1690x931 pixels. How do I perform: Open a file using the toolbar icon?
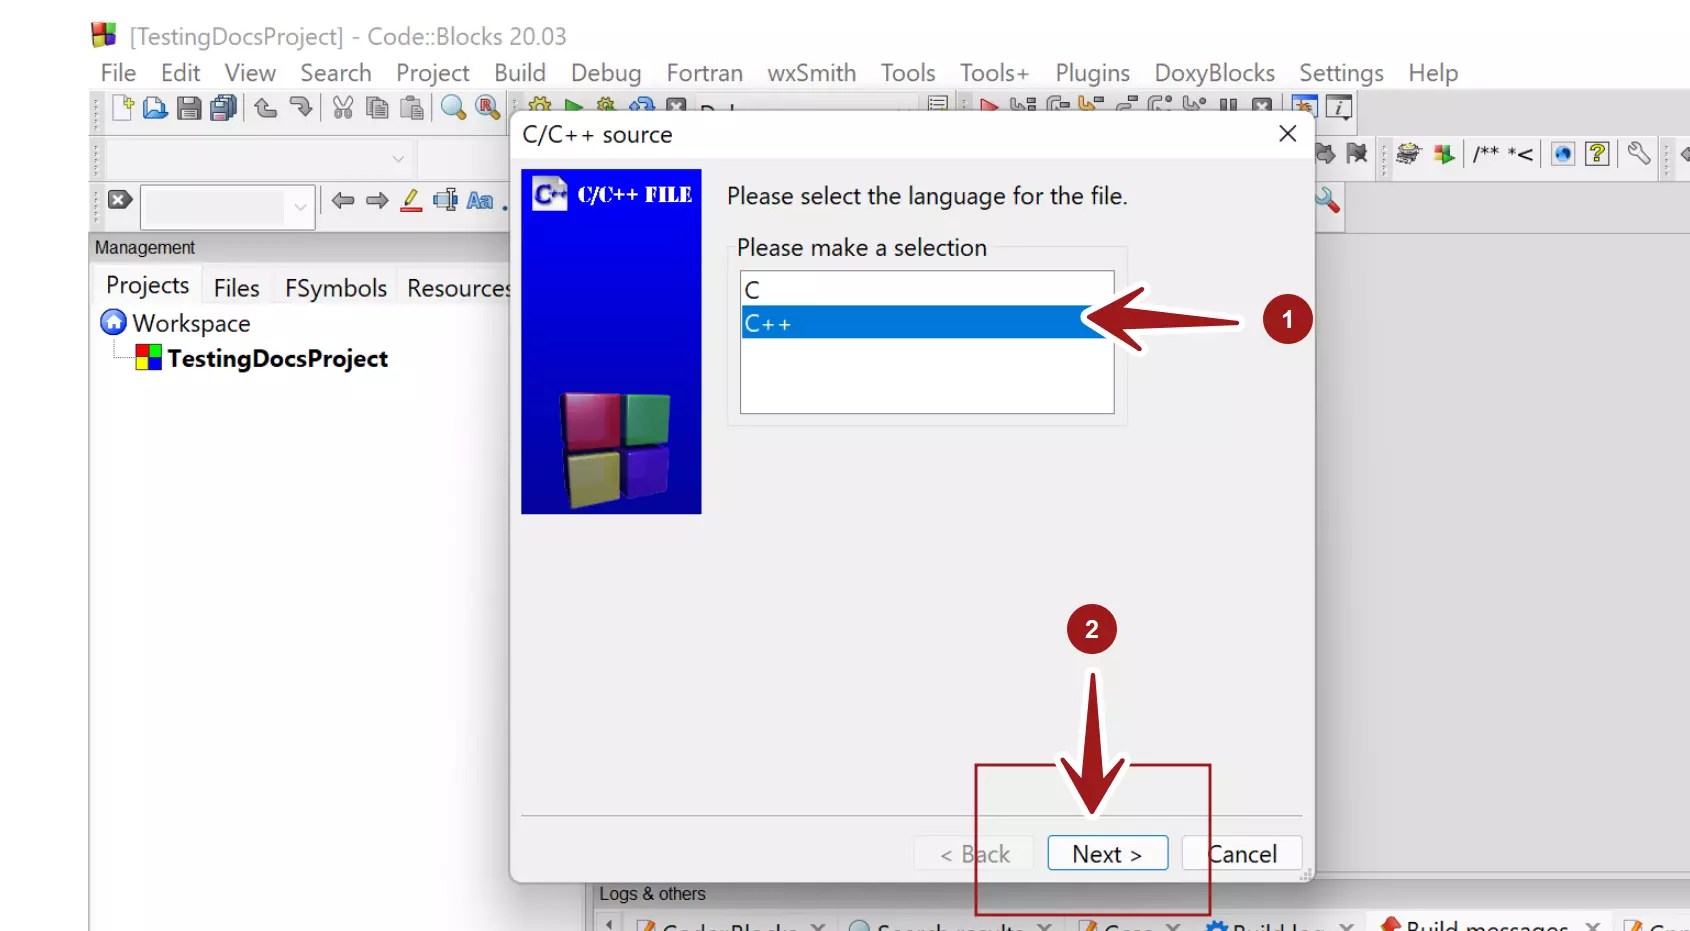click(x=155, y=107)
